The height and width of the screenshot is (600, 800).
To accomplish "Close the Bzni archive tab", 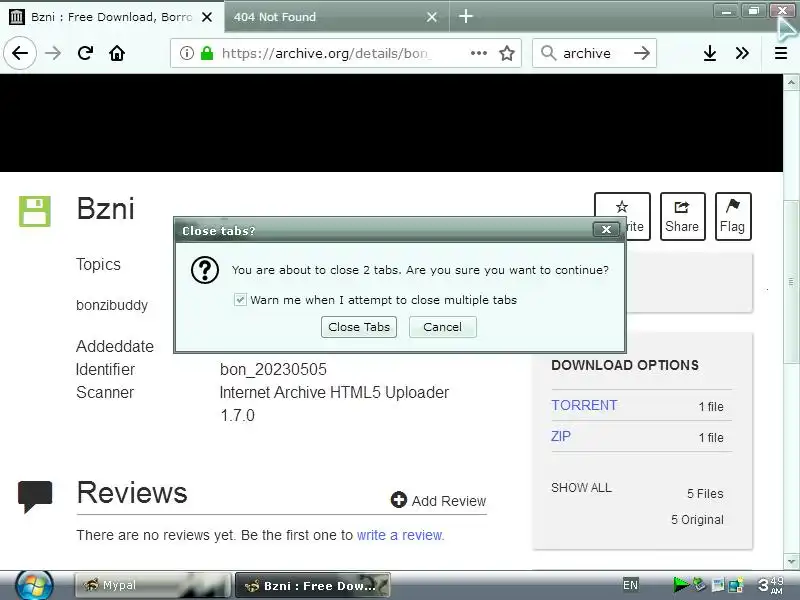I will coord(207,17).
